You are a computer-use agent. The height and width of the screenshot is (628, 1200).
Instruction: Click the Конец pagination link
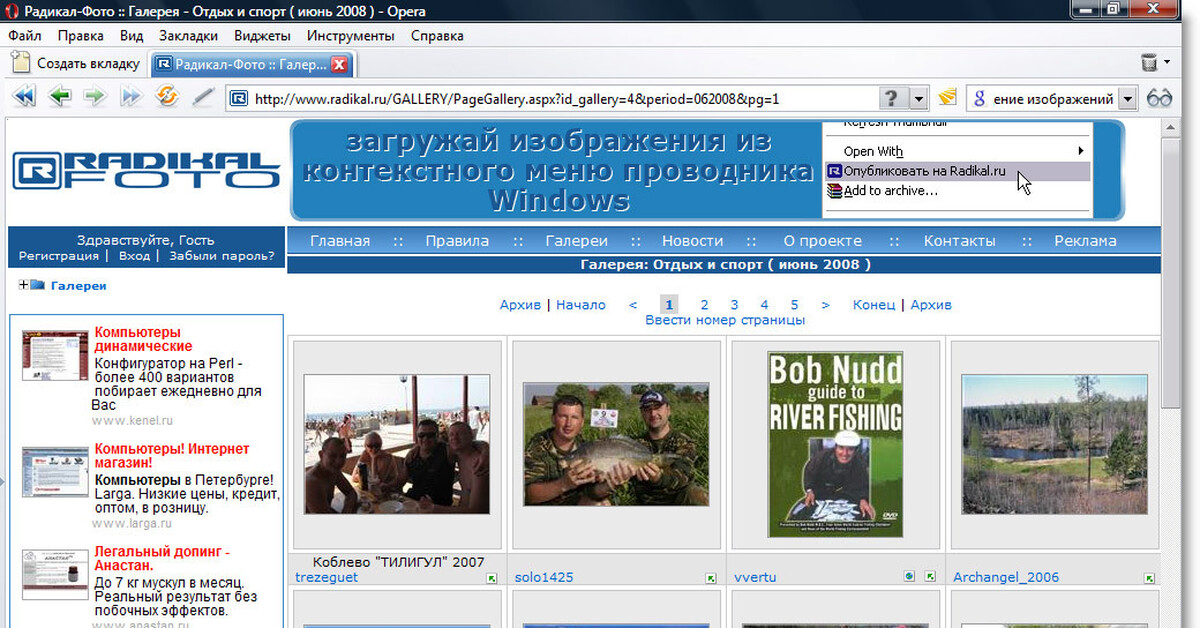[874, 305]
